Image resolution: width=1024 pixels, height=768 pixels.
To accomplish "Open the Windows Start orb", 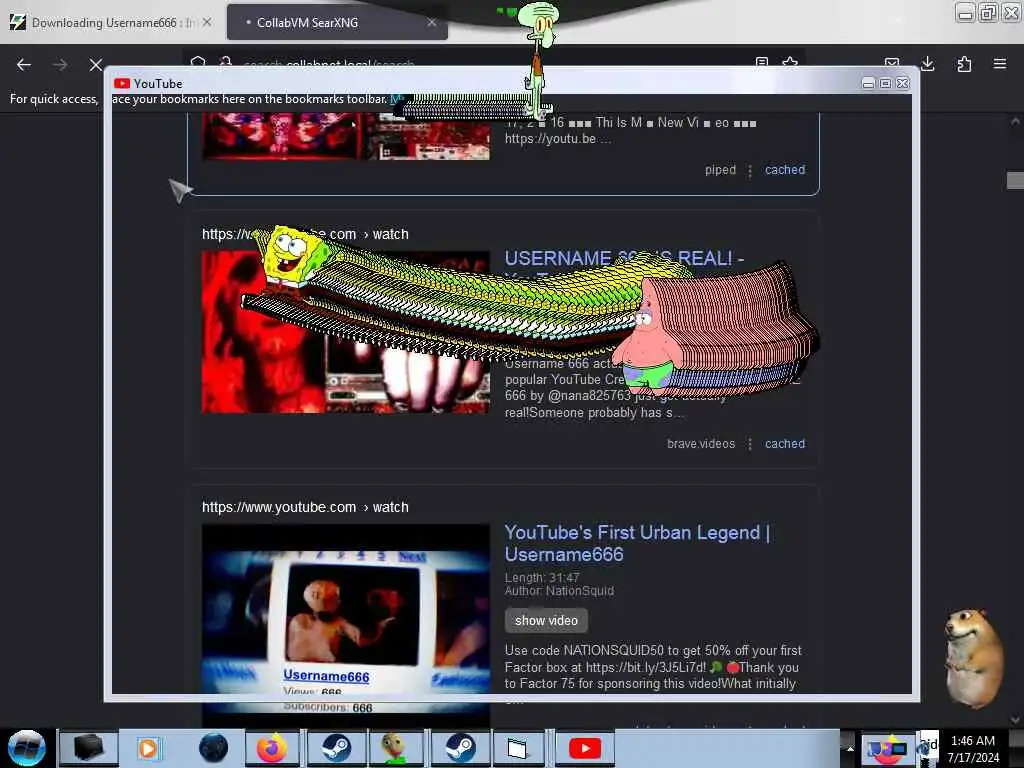I will [x=27, y=748].
